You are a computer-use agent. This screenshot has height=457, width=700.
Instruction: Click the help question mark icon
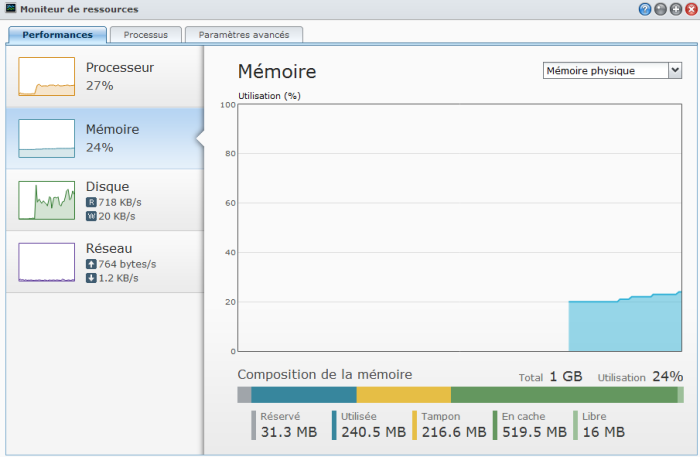pyautogui.click(x=645, y=9)
